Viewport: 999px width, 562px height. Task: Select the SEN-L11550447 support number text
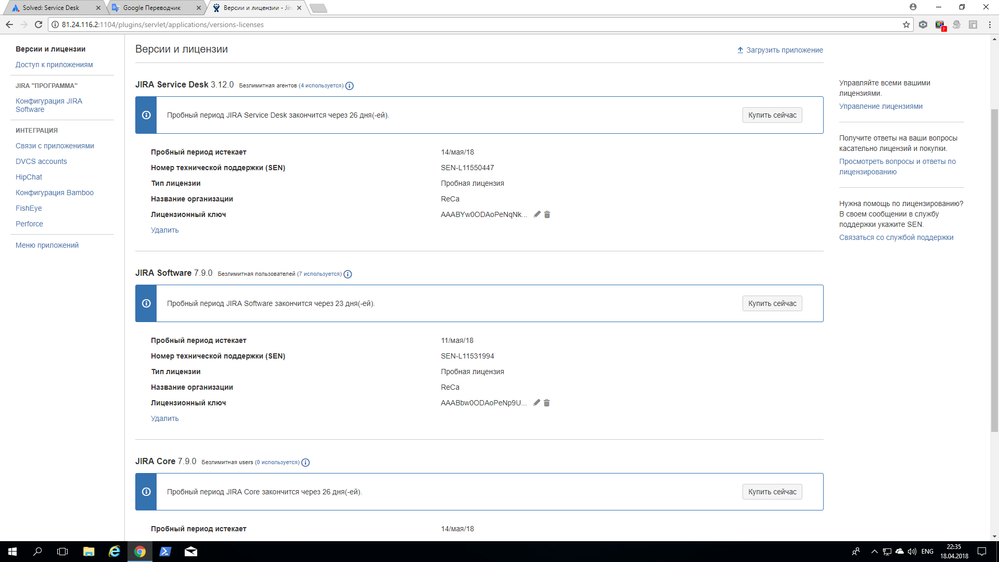coord(467,168)
